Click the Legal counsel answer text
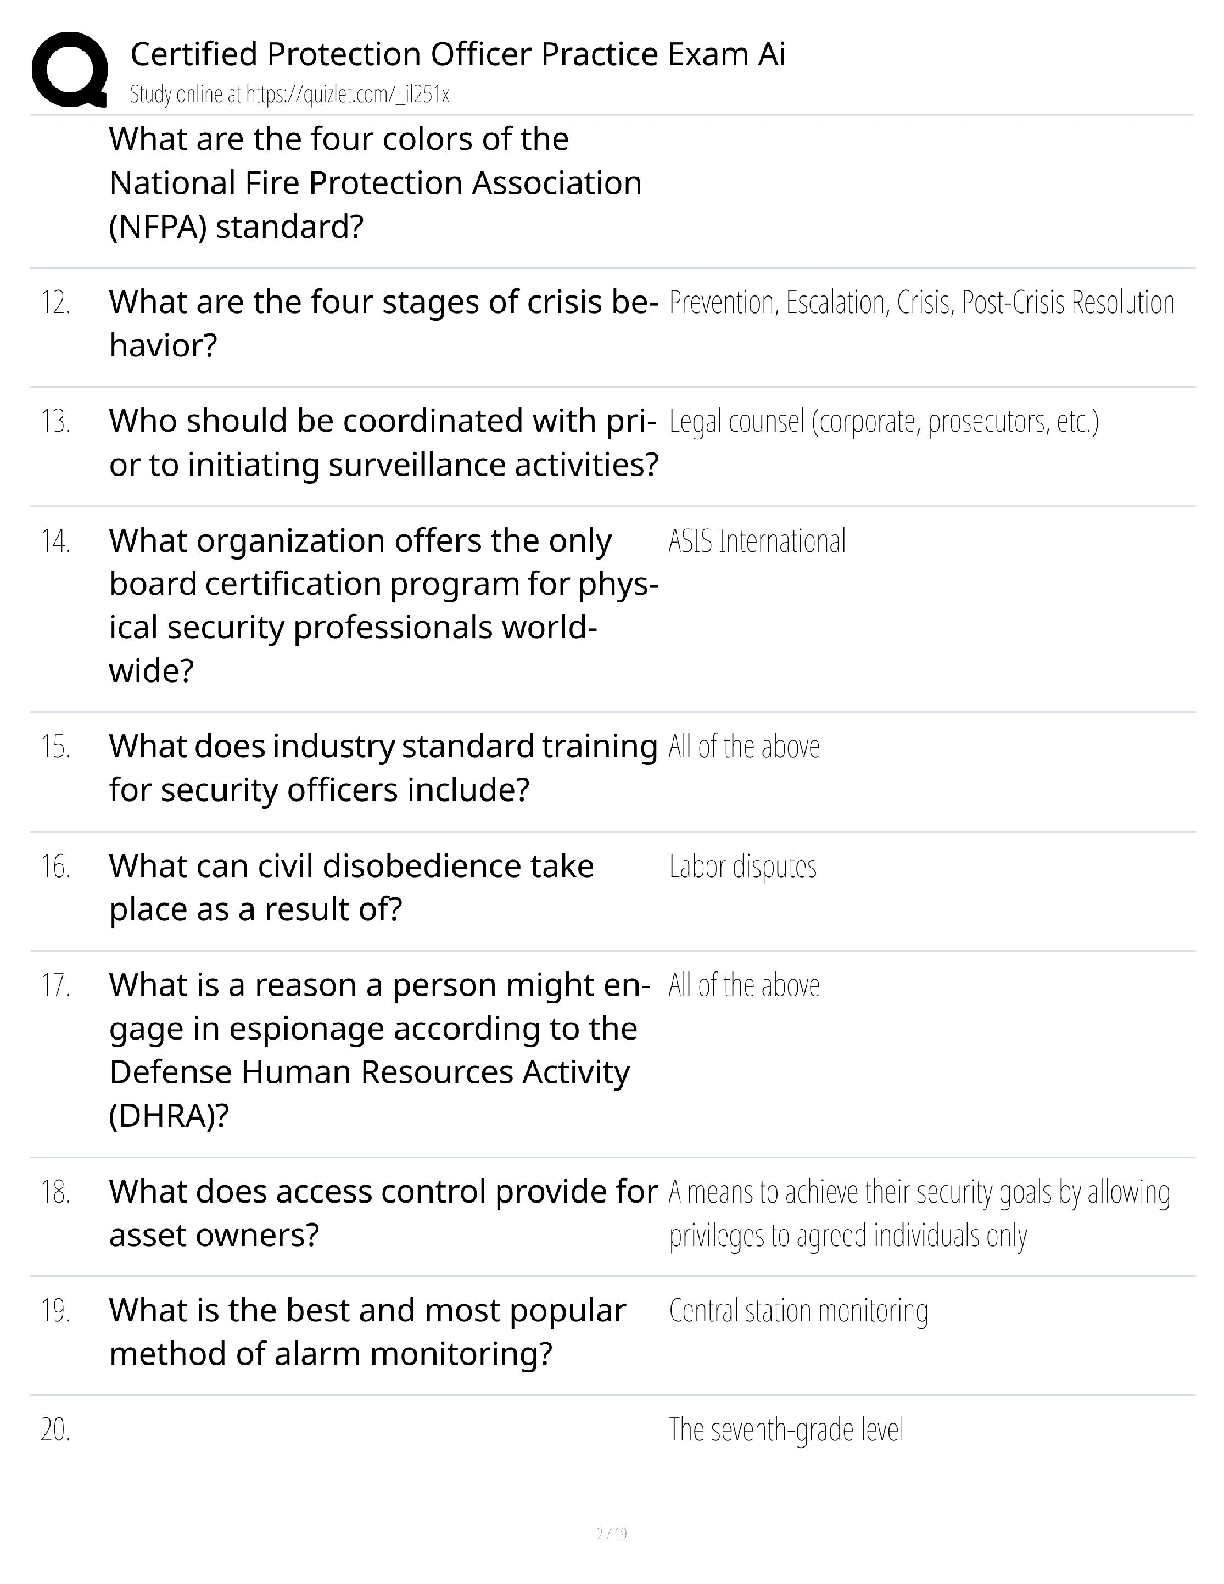 coord(883,422)
